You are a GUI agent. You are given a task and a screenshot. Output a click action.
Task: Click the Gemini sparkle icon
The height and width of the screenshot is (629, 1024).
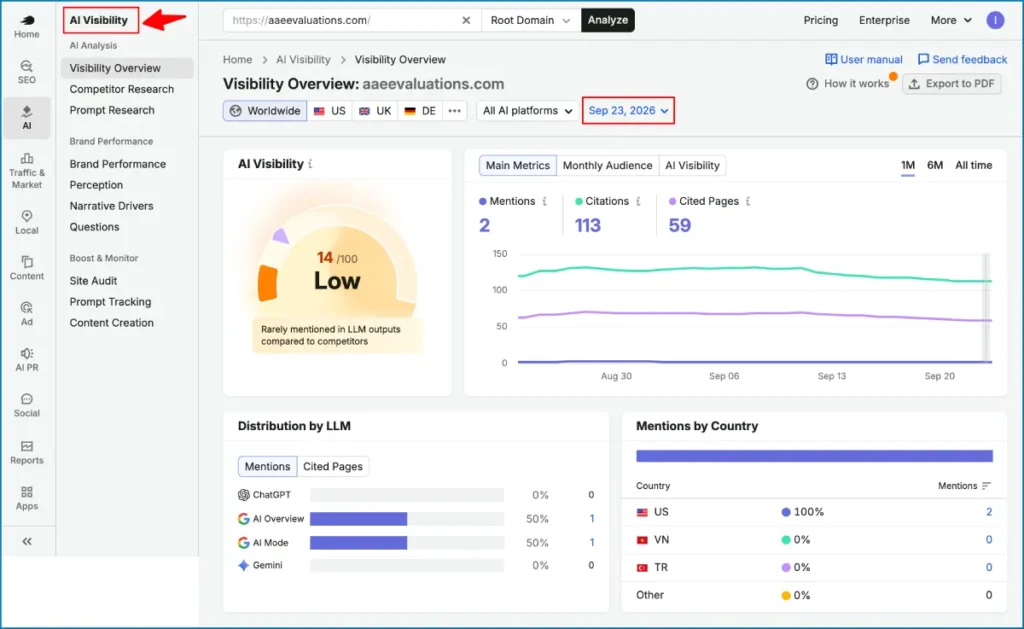point(244,565)
